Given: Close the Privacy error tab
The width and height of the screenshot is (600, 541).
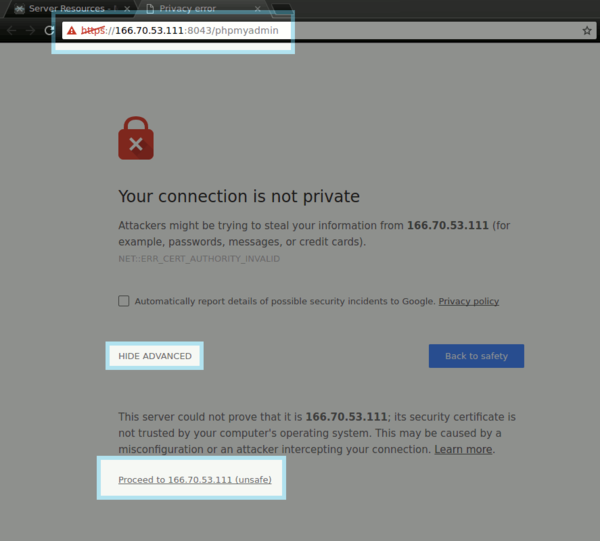Looking at the screenshot, I should (258, 9).
